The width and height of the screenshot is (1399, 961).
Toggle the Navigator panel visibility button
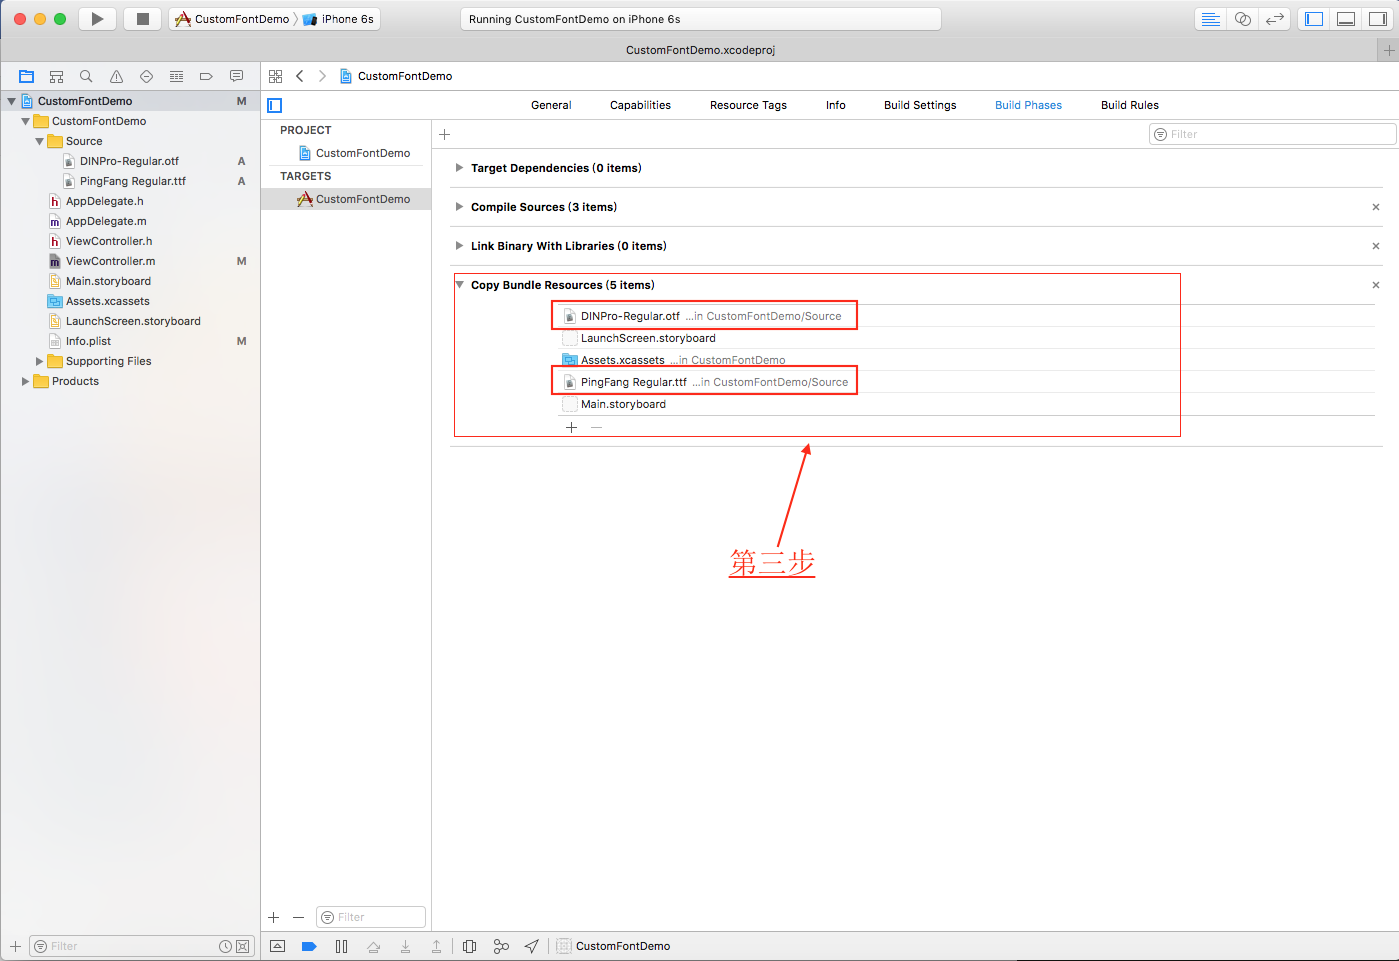[1314, 19]
